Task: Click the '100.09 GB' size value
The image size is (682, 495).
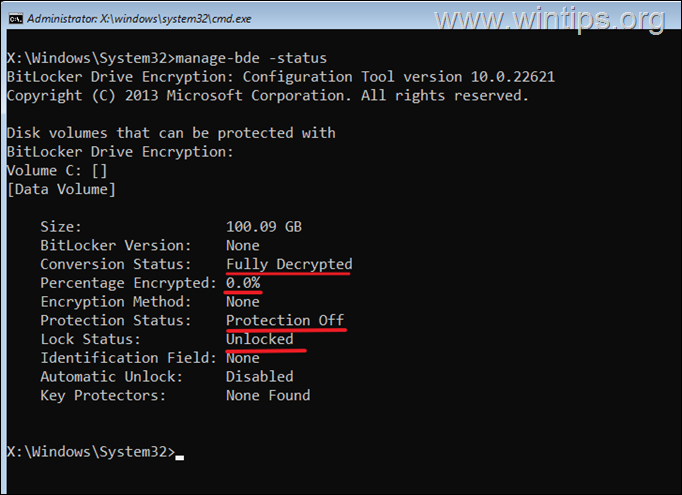Action: tap(264, 227)
